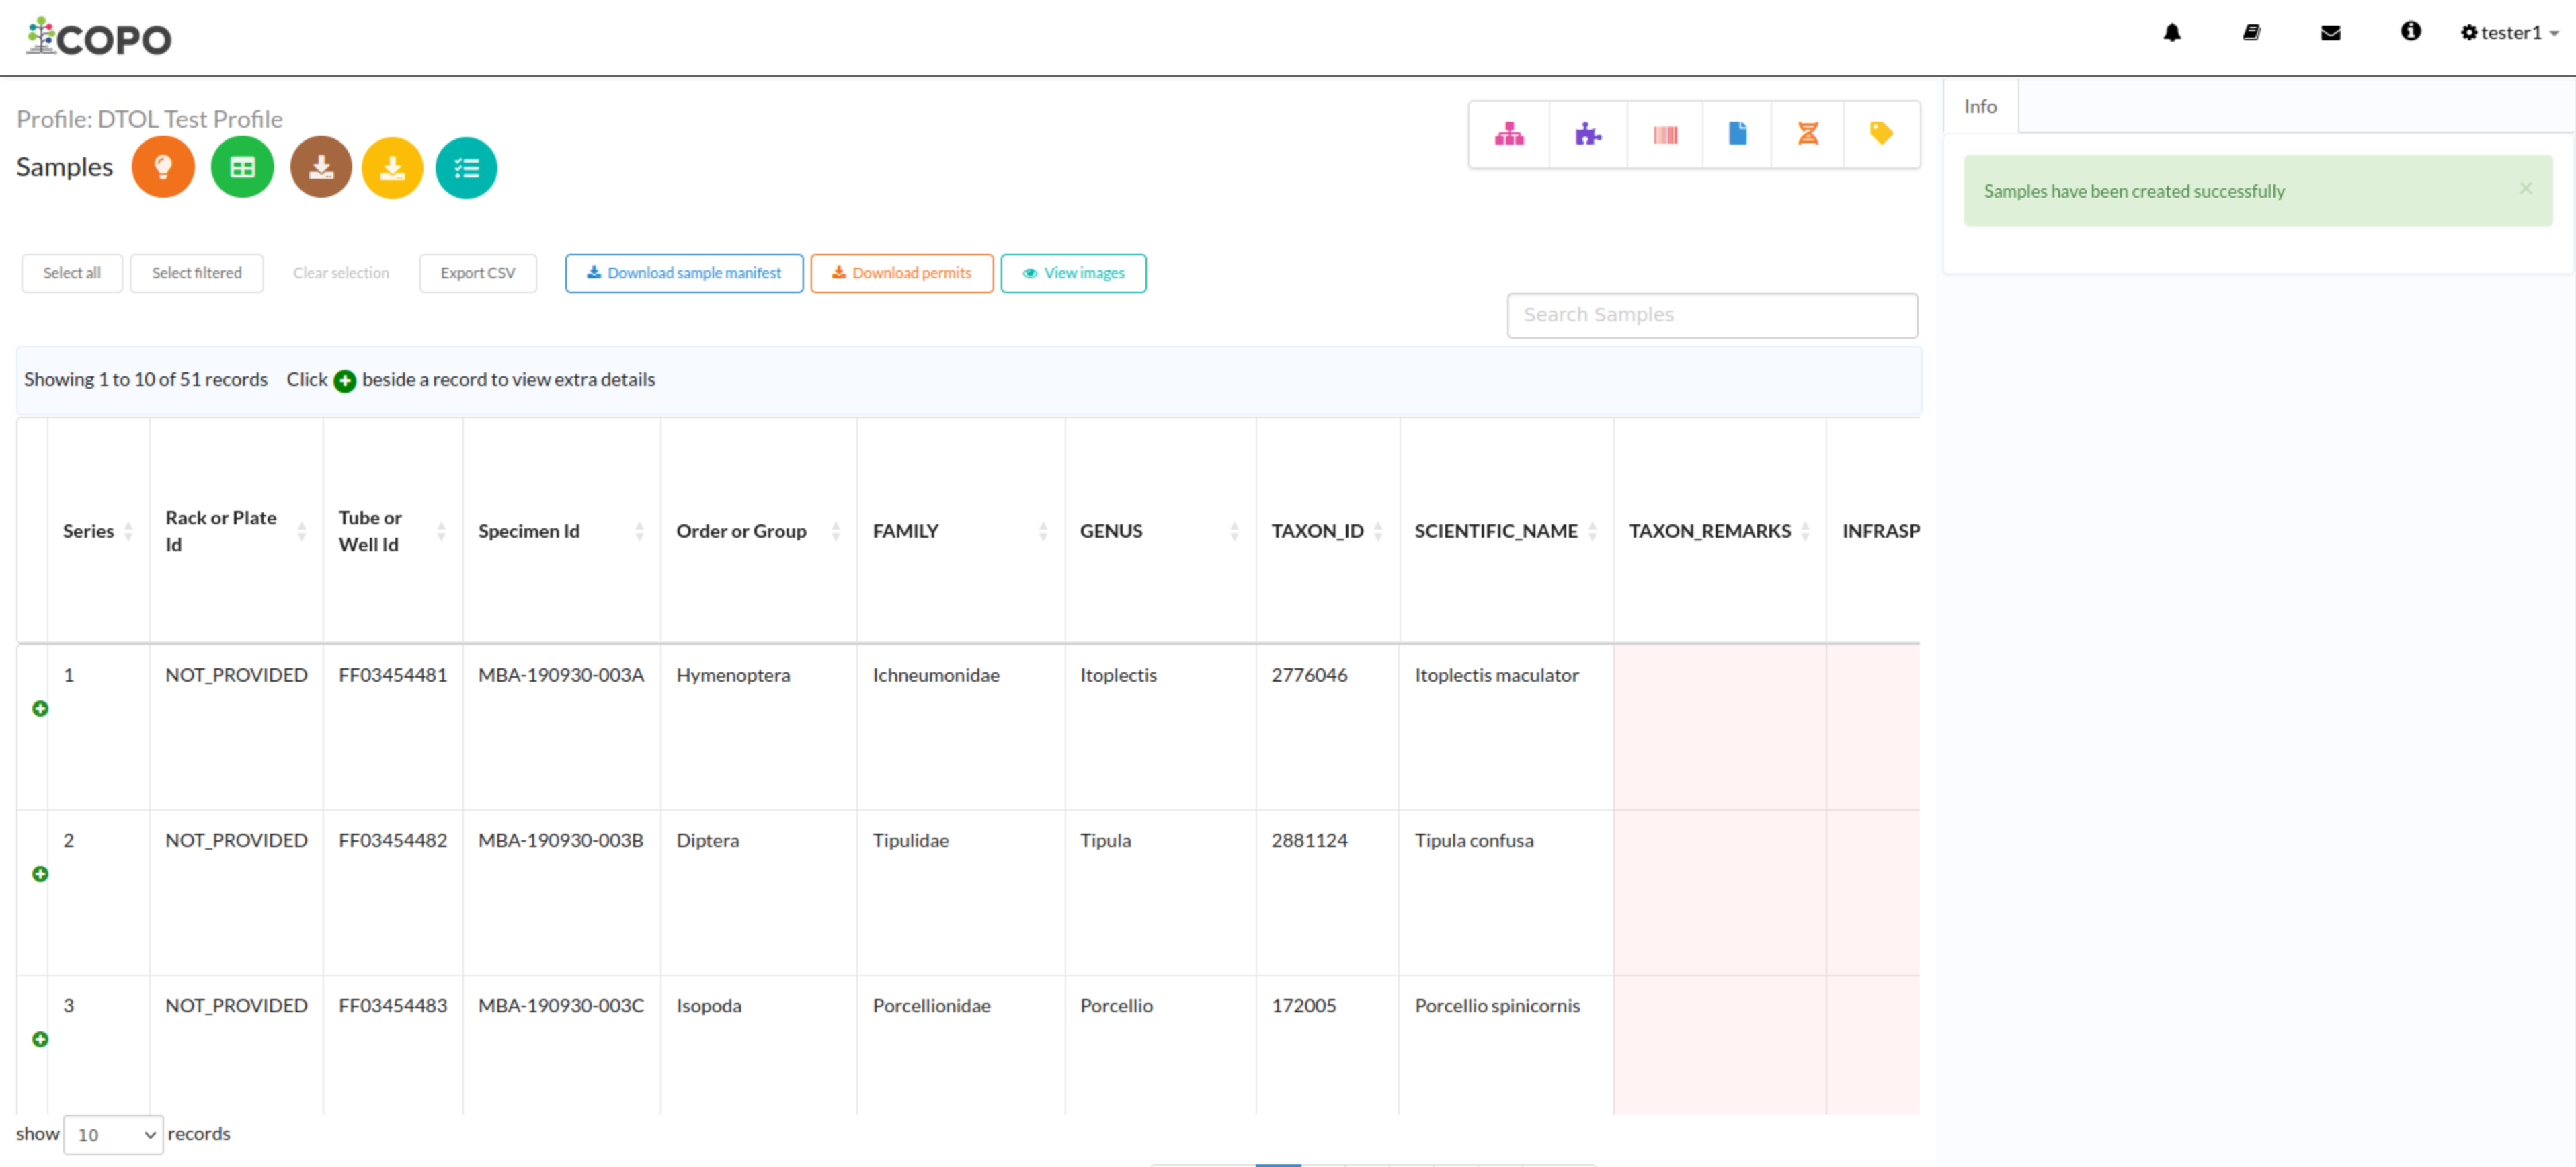This screenshot has height=1167, width=2576.
Task: Click the blue file document icon
Action: pyautogui.click(x=1737, y=134)
